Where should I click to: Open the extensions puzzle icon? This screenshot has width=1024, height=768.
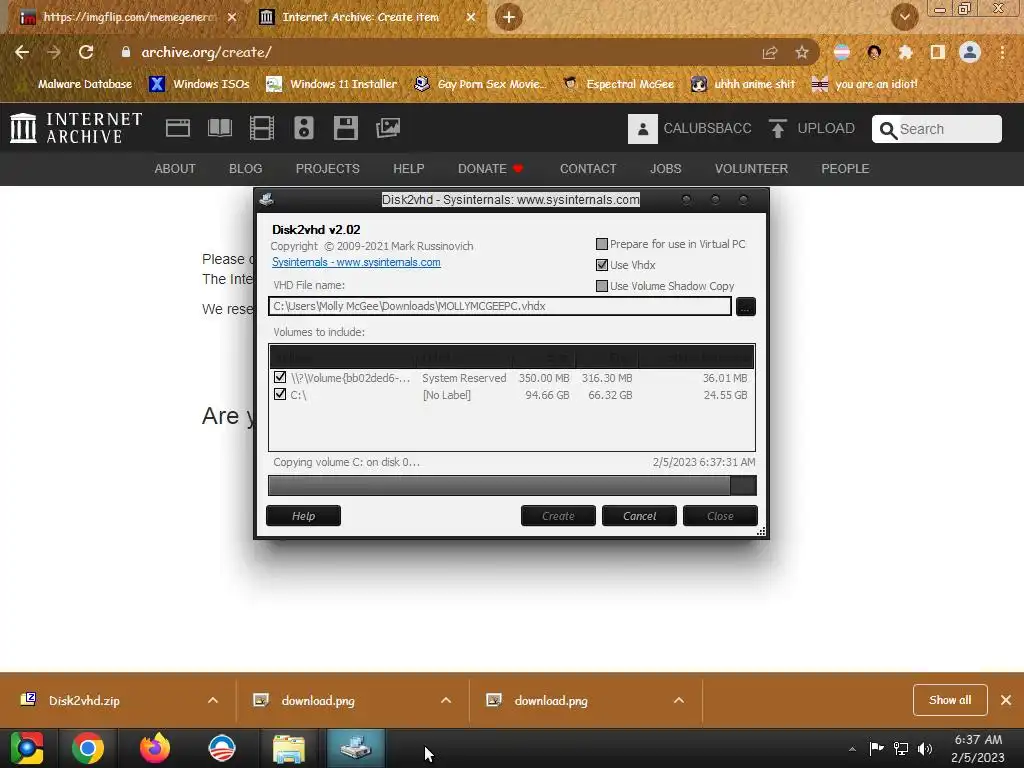[905, 52]
